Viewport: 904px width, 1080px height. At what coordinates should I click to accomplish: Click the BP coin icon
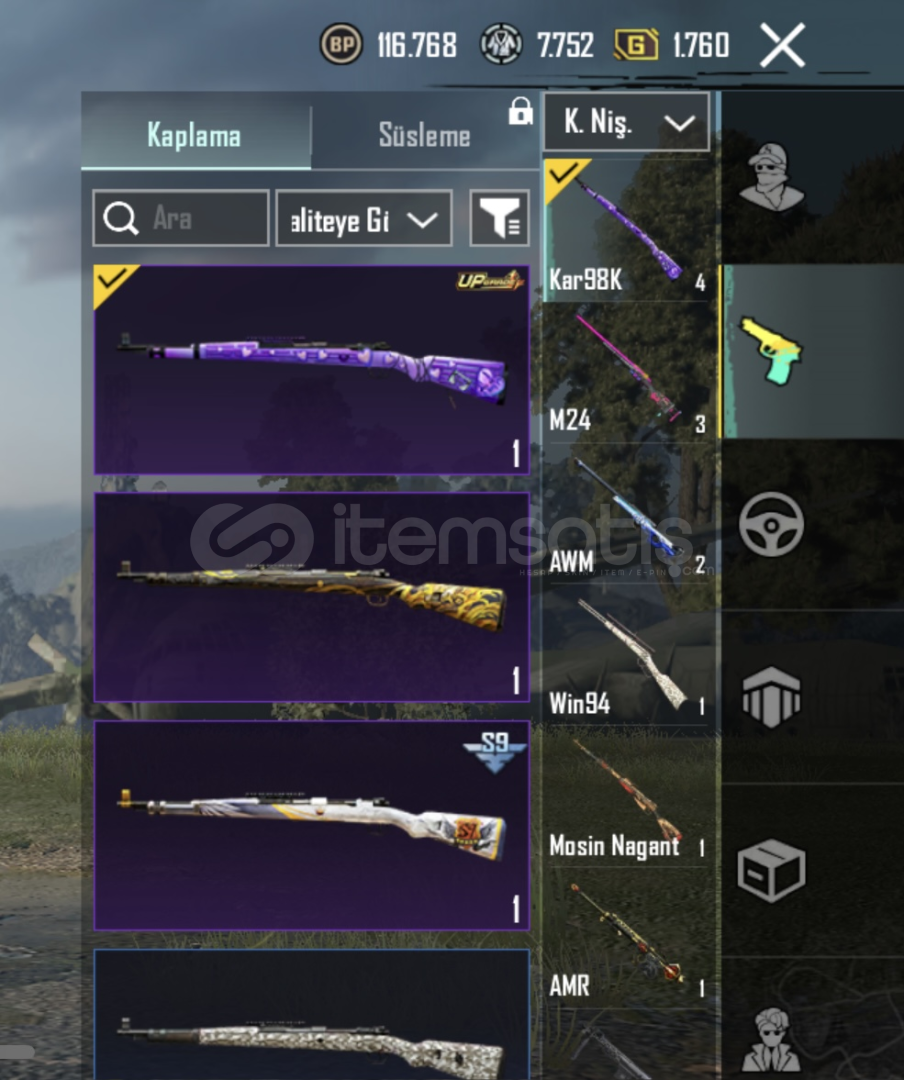(x=341, y=44)
